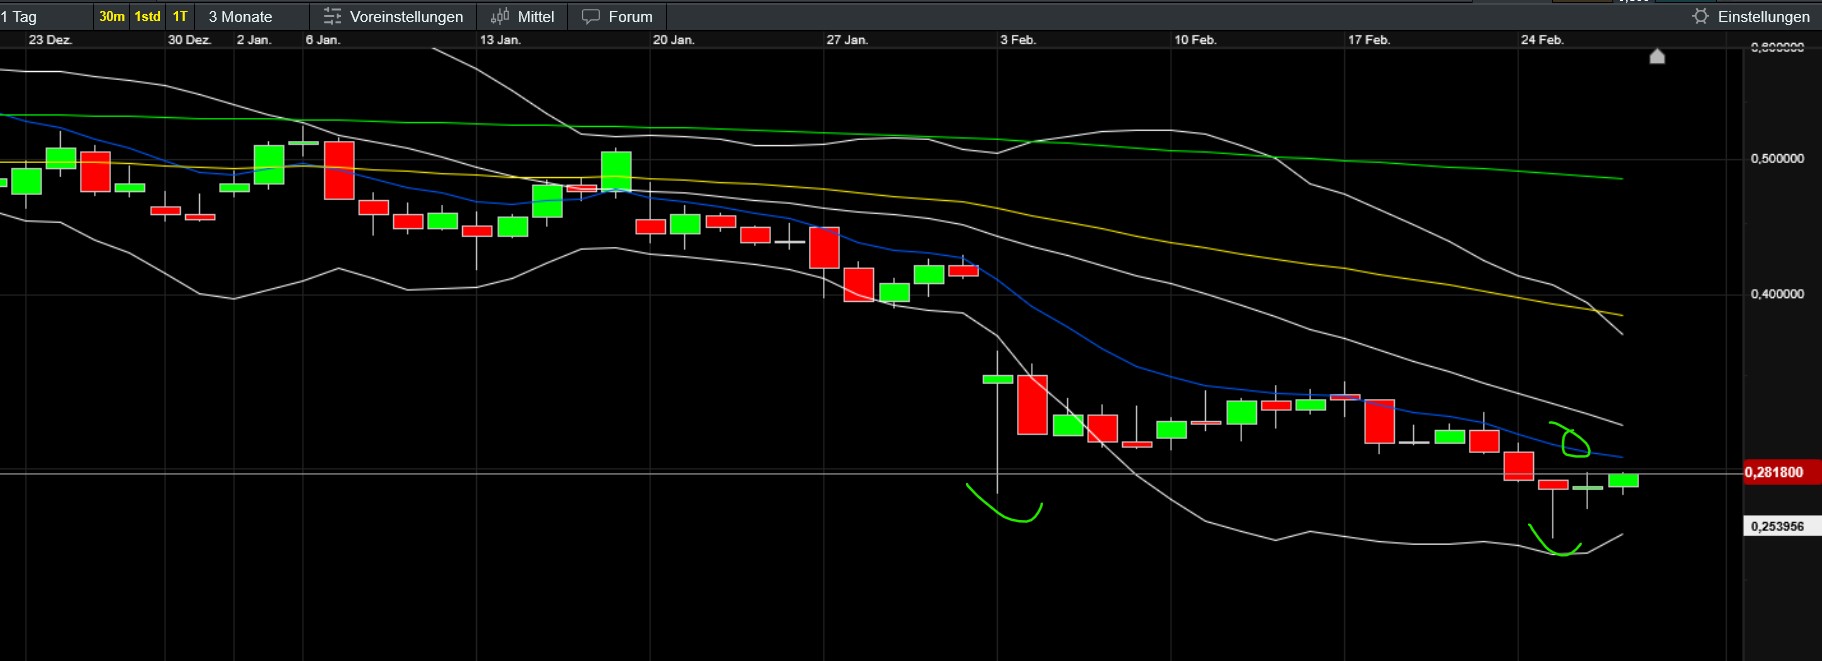
Task: Click the 27 Jan. date label
Action: [x=847, y=40]
